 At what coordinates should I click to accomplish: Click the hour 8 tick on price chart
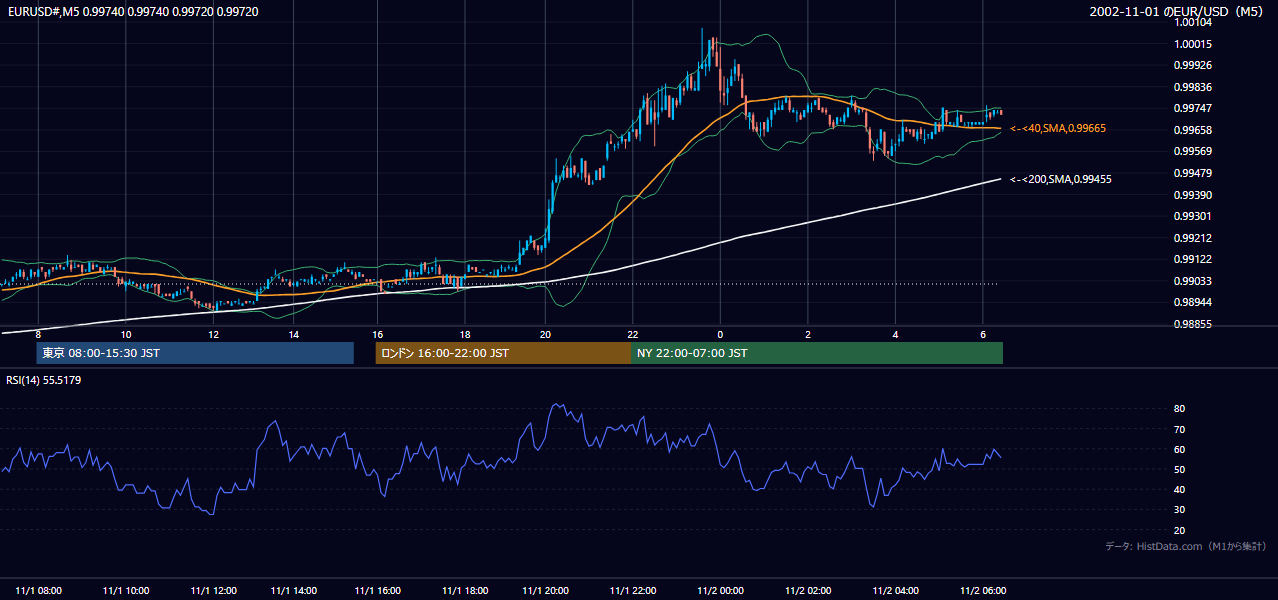click(x=38, y=334)
